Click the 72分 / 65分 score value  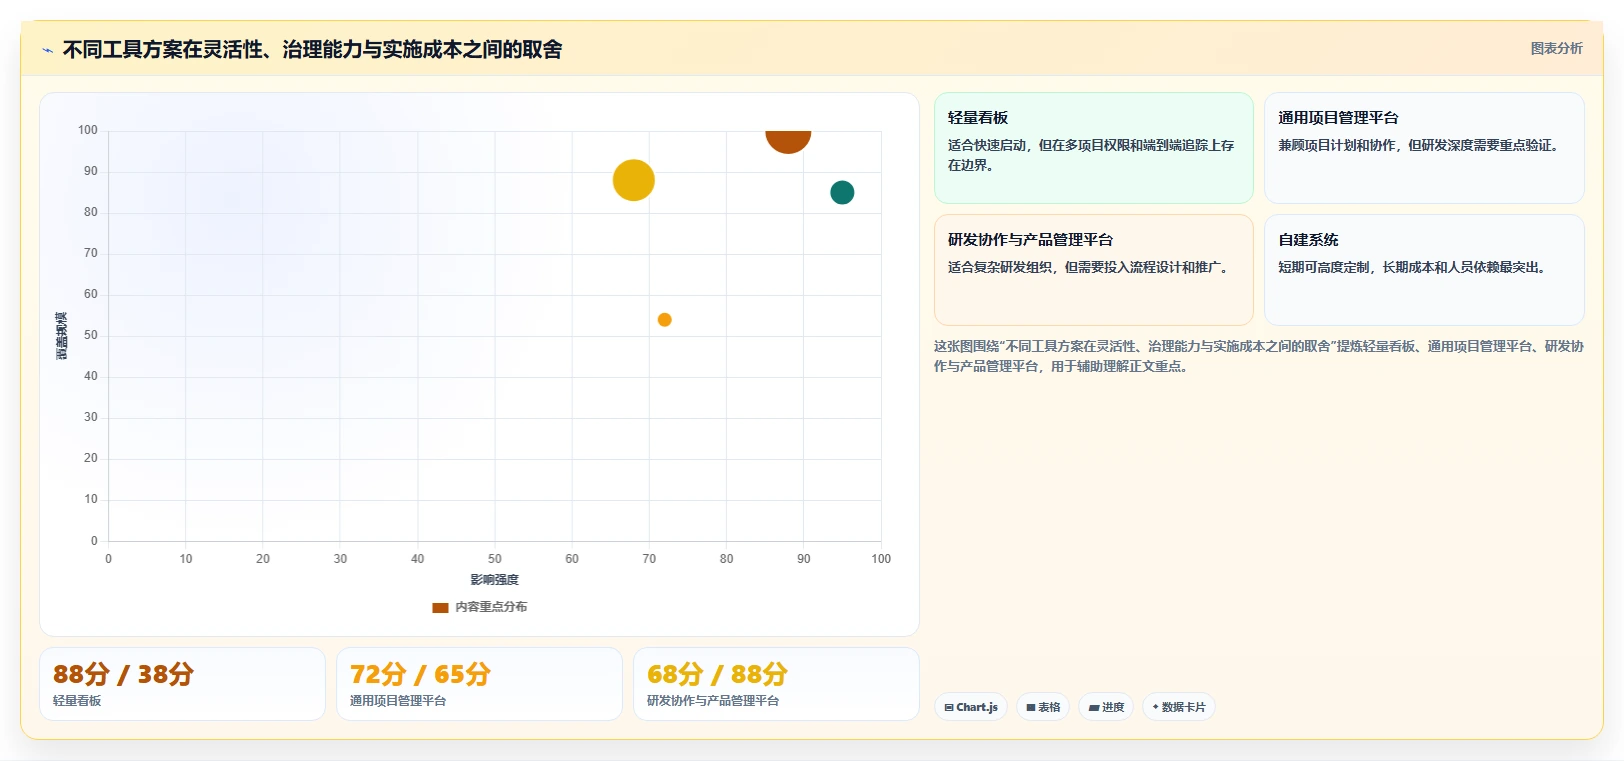click(420, 674)
